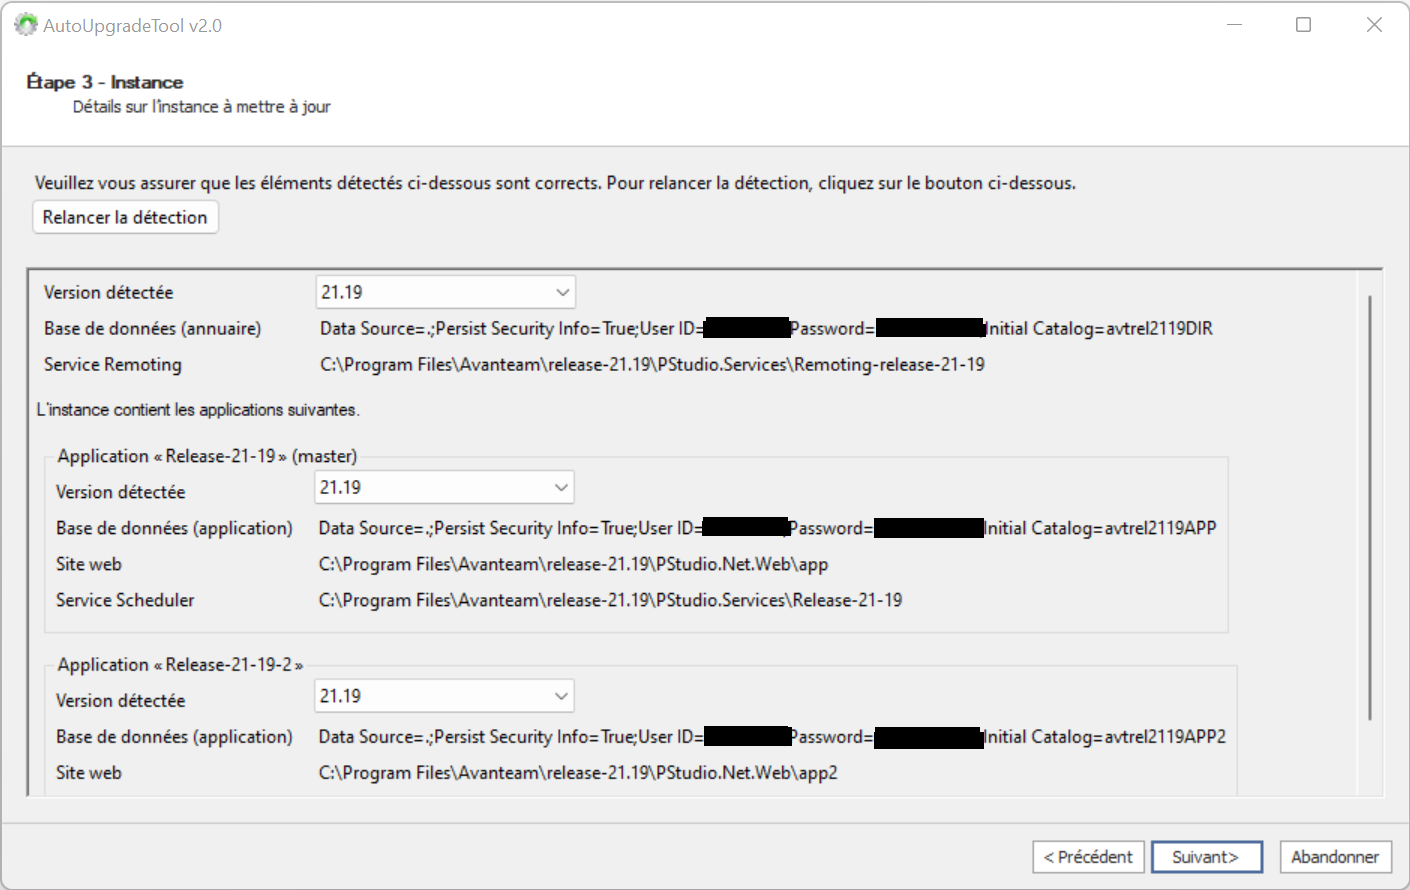Close the AutoUpgradeTool wizard window
This screenshot has height=890, width=1410.
pos(1374,25)
